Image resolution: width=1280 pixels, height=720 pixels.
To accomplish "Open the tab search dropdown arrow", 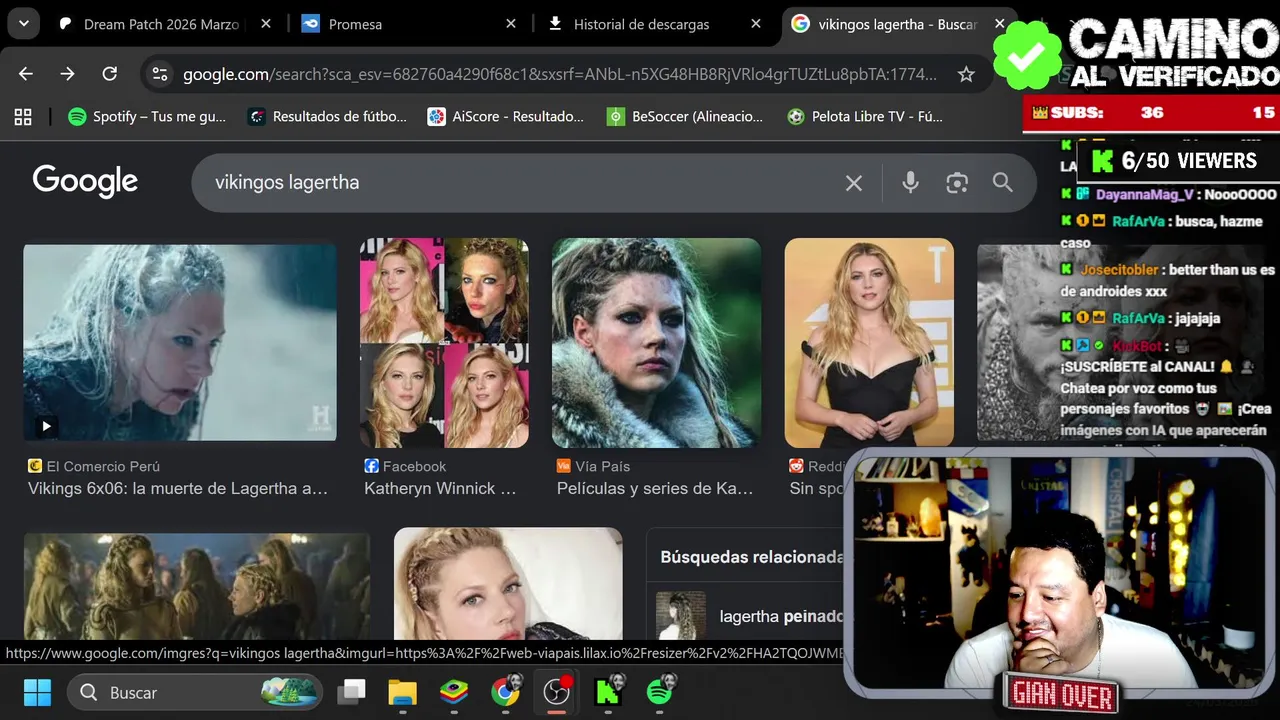I will point(23,24).
